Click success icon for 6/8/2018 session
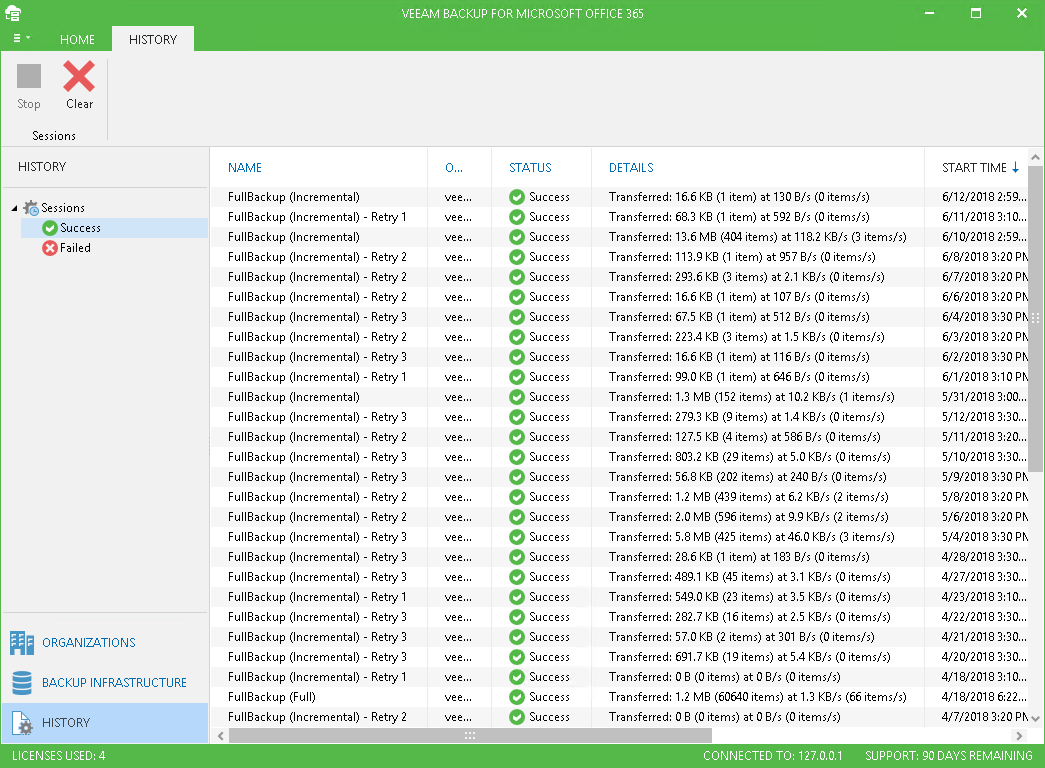1045x768 pixels. 517,257
